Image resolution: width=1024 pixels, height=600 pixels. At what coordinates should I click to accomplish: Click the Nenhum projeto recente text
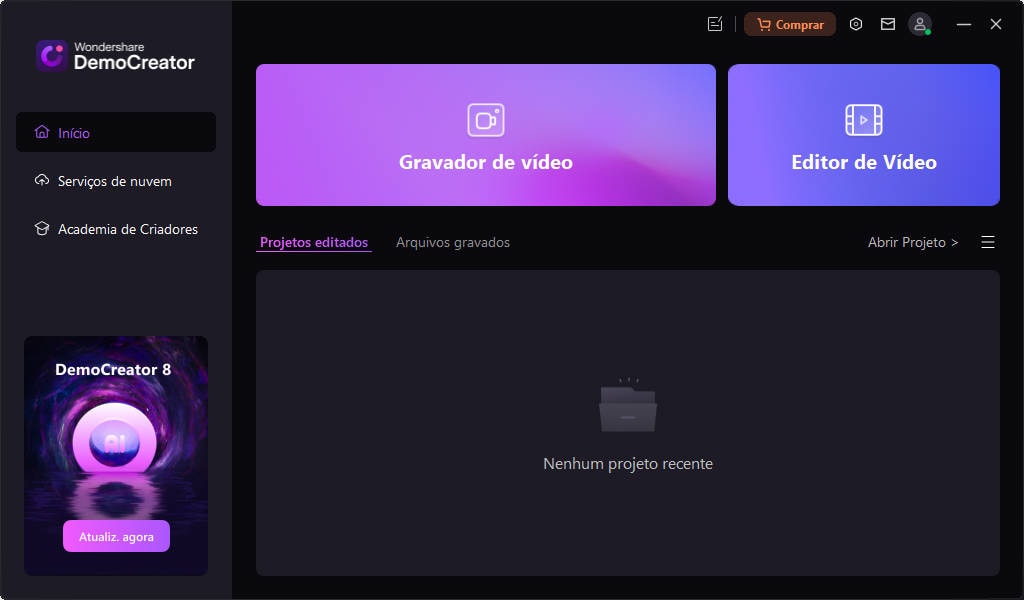(x=628, y=464)
